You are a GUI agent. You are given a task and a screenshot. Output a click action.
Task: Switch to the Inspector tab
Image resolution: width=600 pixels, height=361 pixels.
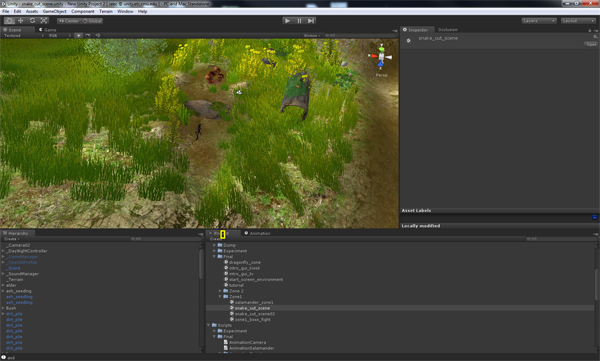coord(417,29)
